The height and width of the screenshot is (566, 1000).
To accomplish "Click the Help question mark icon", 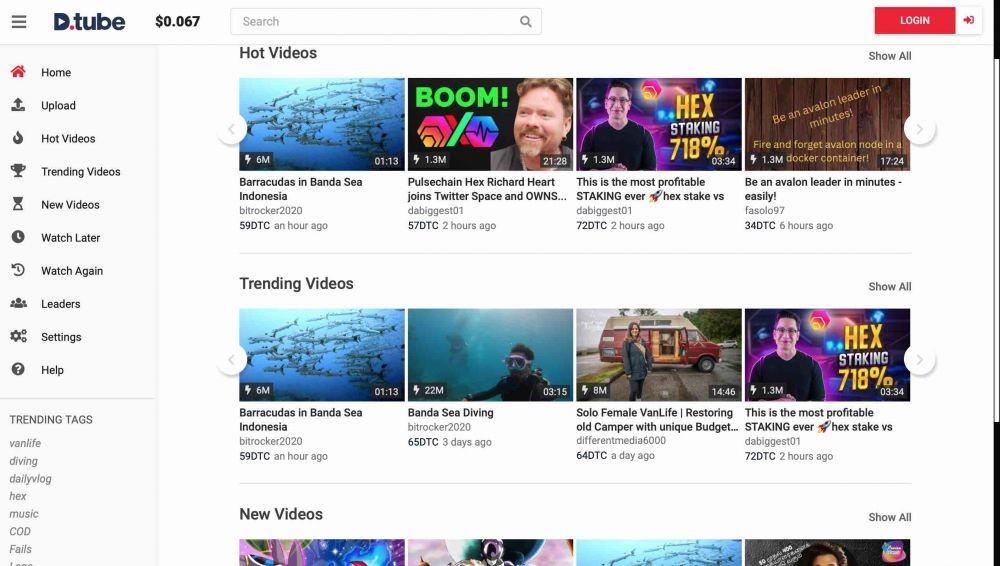I will point(18,369).
